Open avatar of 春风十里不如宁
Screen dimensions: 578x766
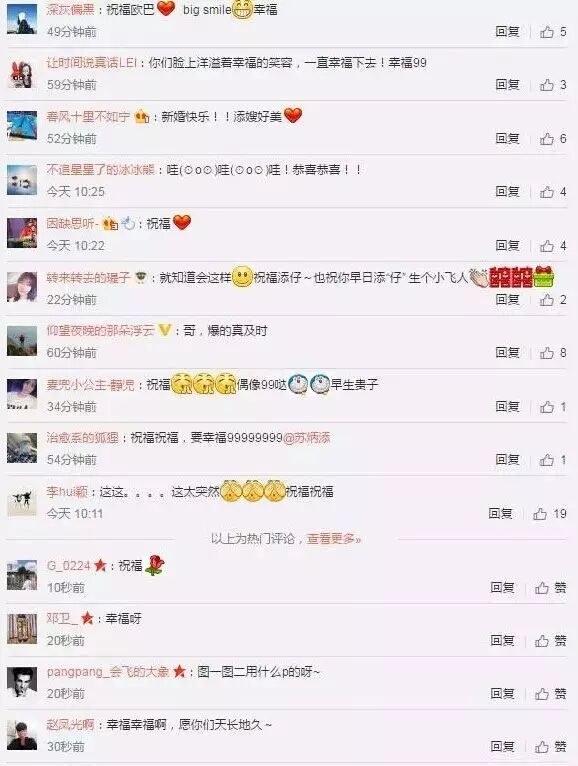tap(22, 126)
